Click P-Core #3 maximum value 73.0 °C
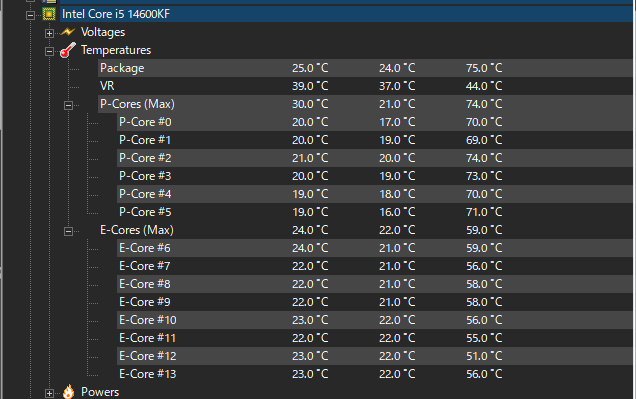This screenshot has height=399, width=636. click(x=484, y=176)
